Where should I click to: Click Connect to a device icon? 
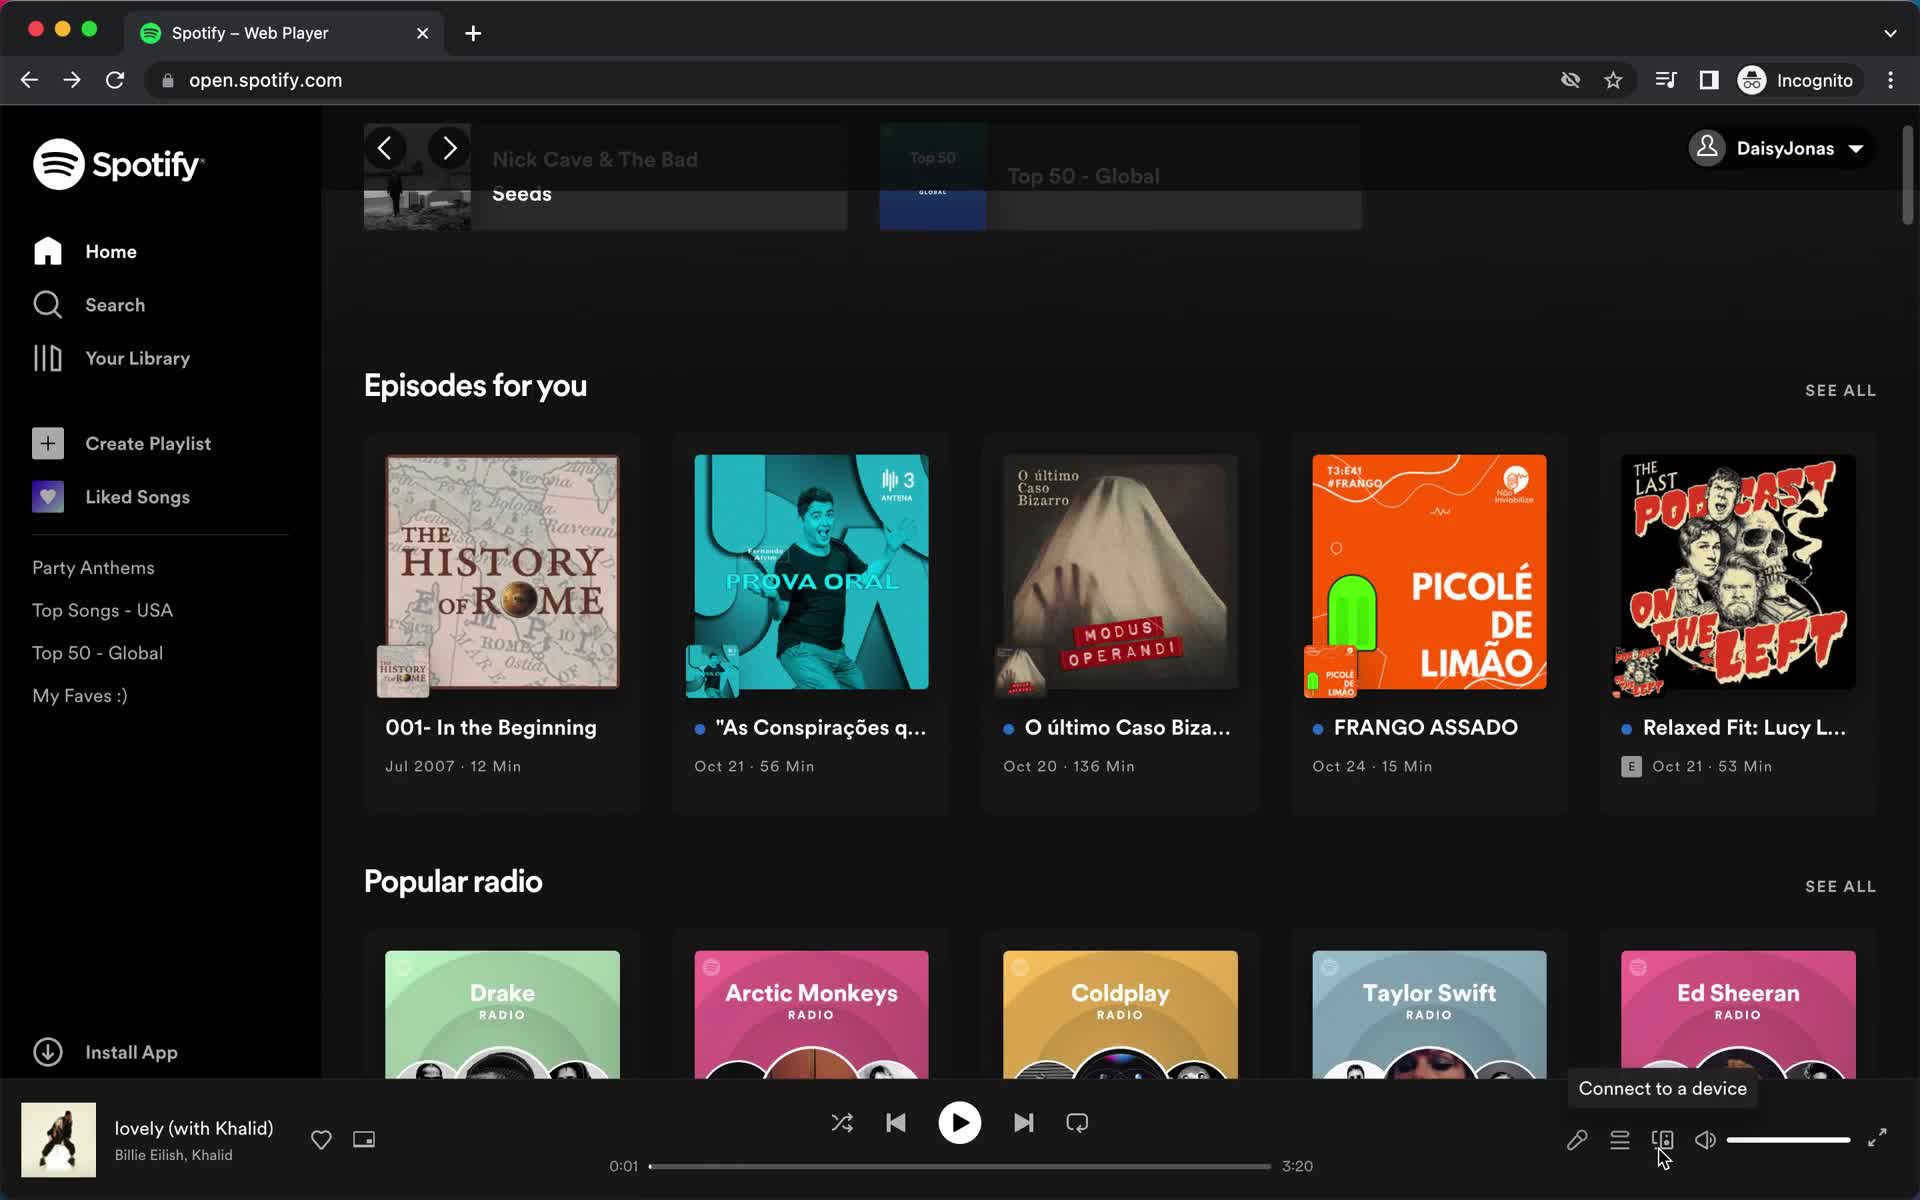pos(1663,1140)
